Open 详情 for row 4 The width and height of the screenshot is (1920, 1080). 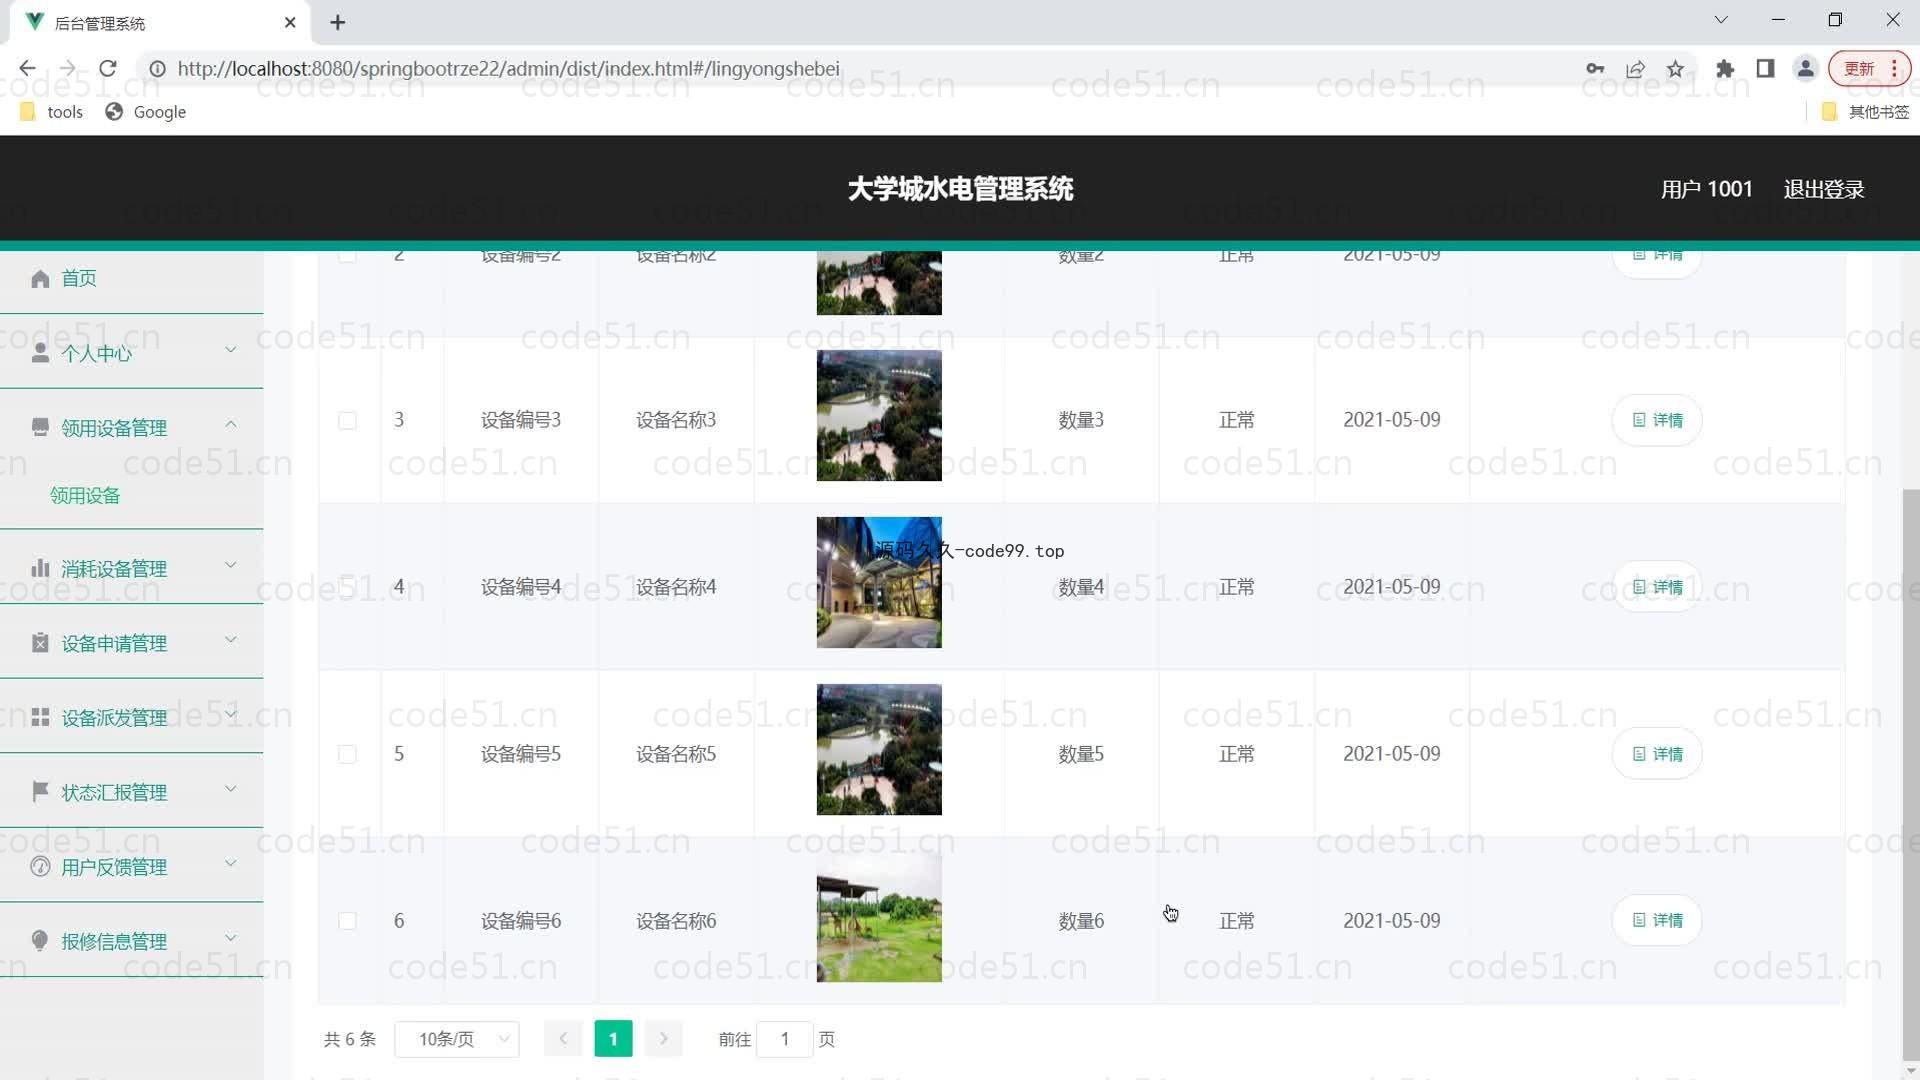[x=1657, y=588]
